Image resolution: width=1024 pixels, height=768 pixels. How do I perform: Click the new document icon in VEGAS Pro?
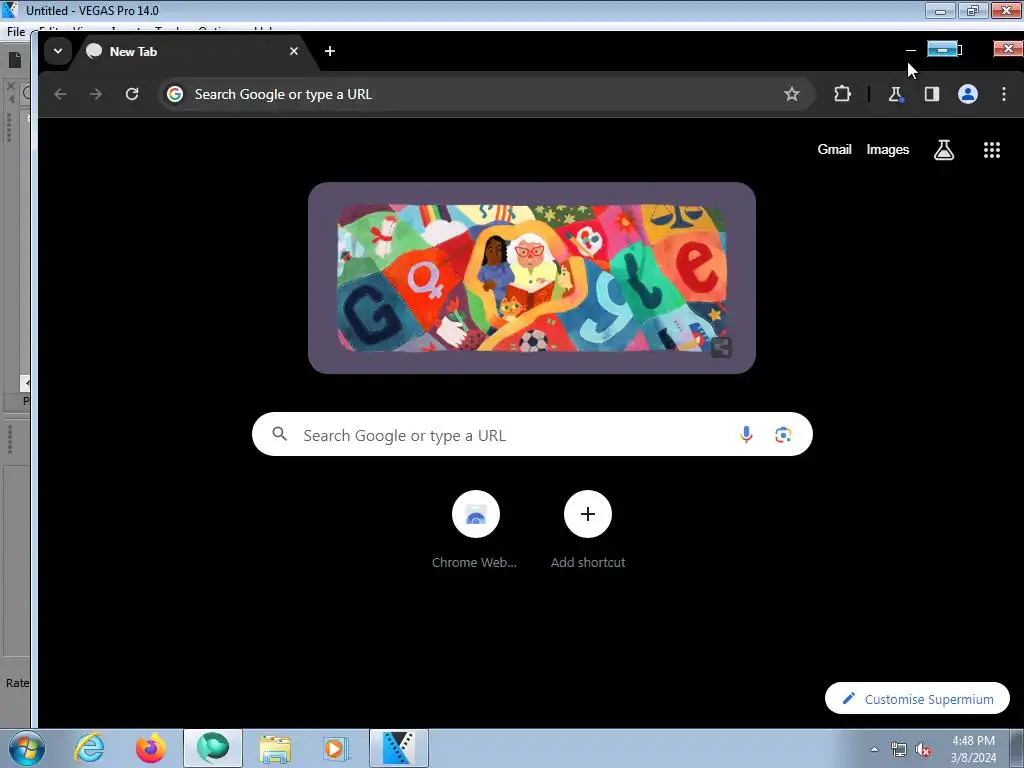click(x=15, y=60)
